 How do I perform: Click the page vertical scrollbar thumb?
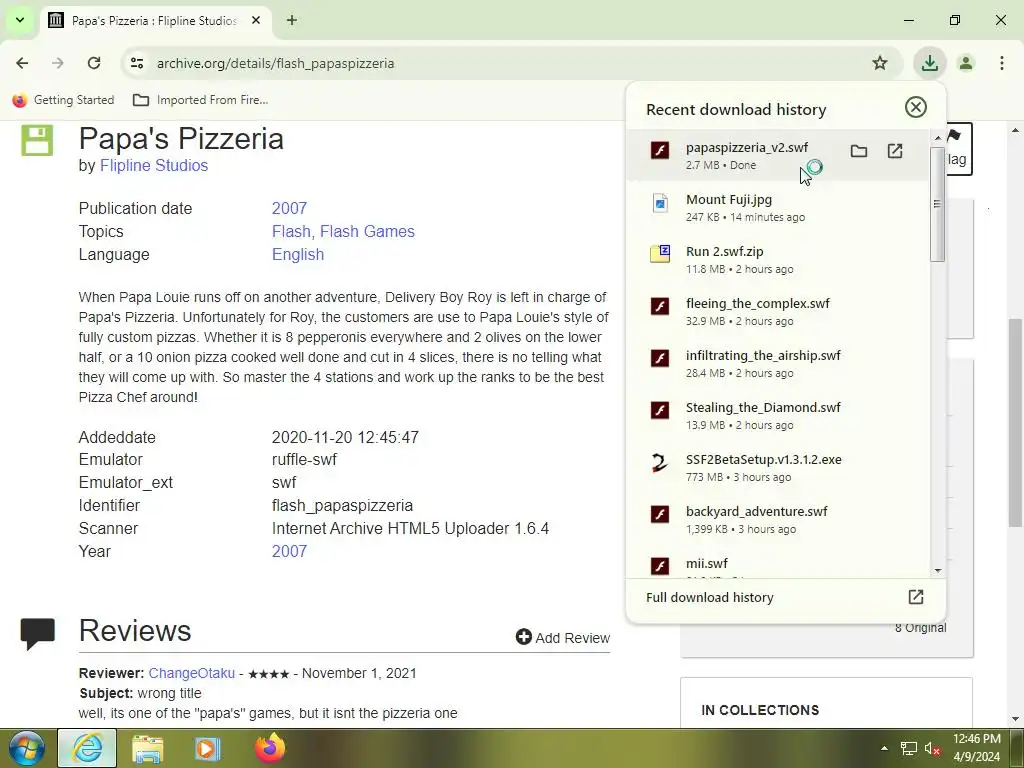click(x=1015, y=423)
